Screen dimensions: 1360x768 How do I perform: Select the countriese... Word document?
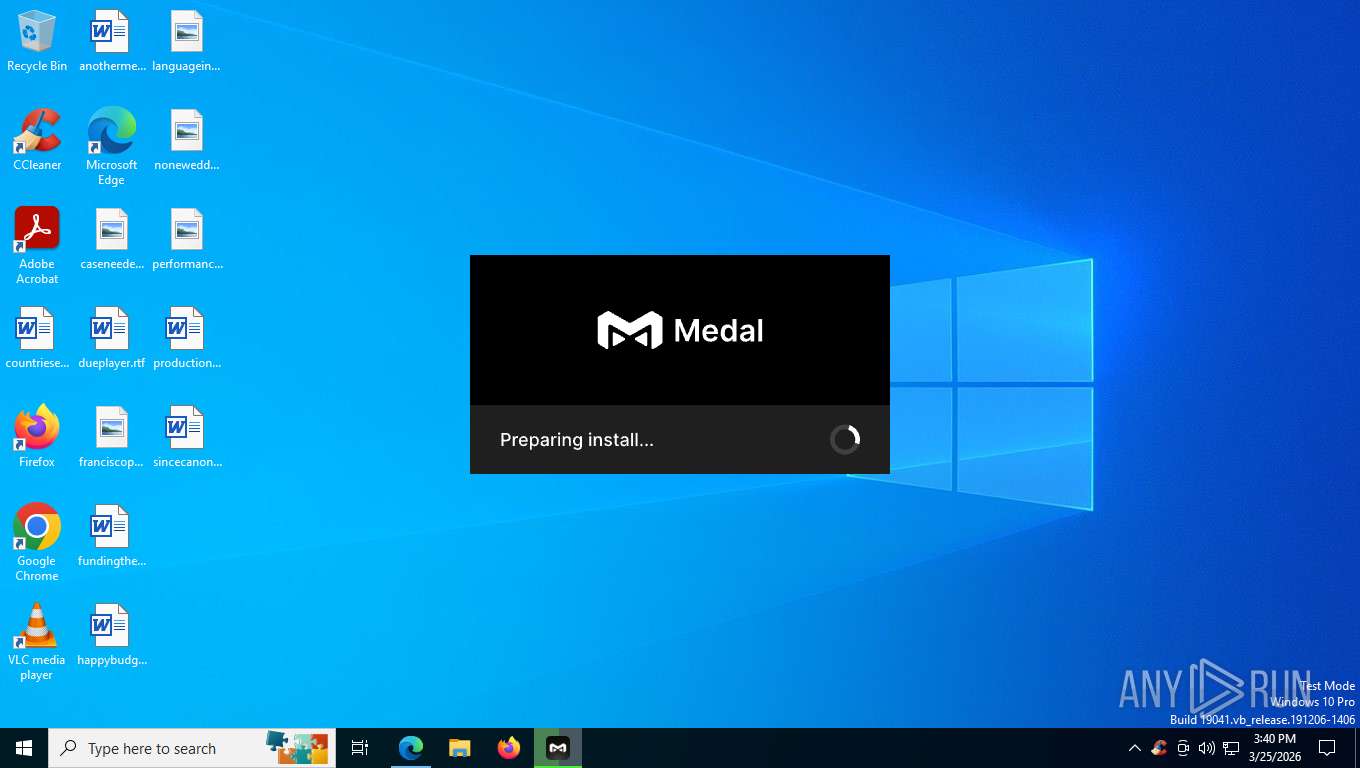tap(37, 338)
